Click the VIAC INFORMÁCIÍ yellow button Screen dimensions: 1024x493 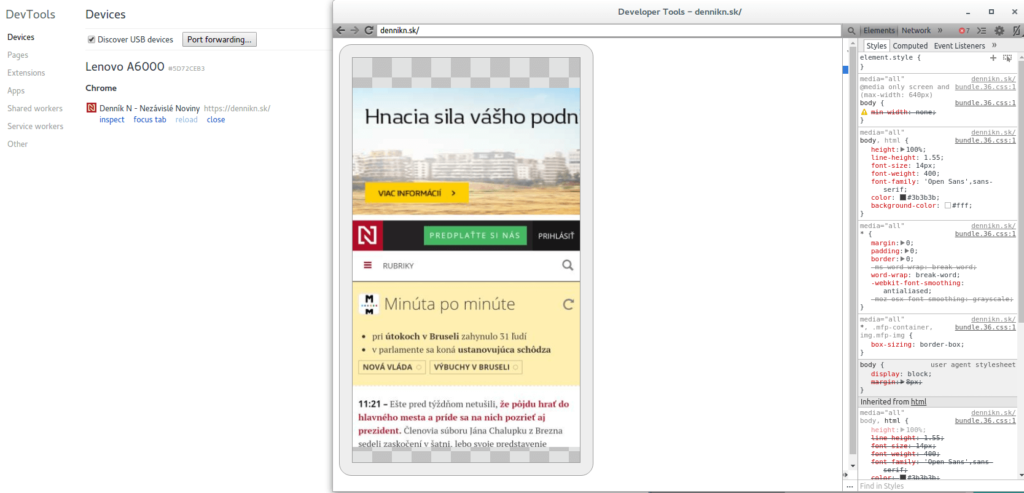(417, 193)
